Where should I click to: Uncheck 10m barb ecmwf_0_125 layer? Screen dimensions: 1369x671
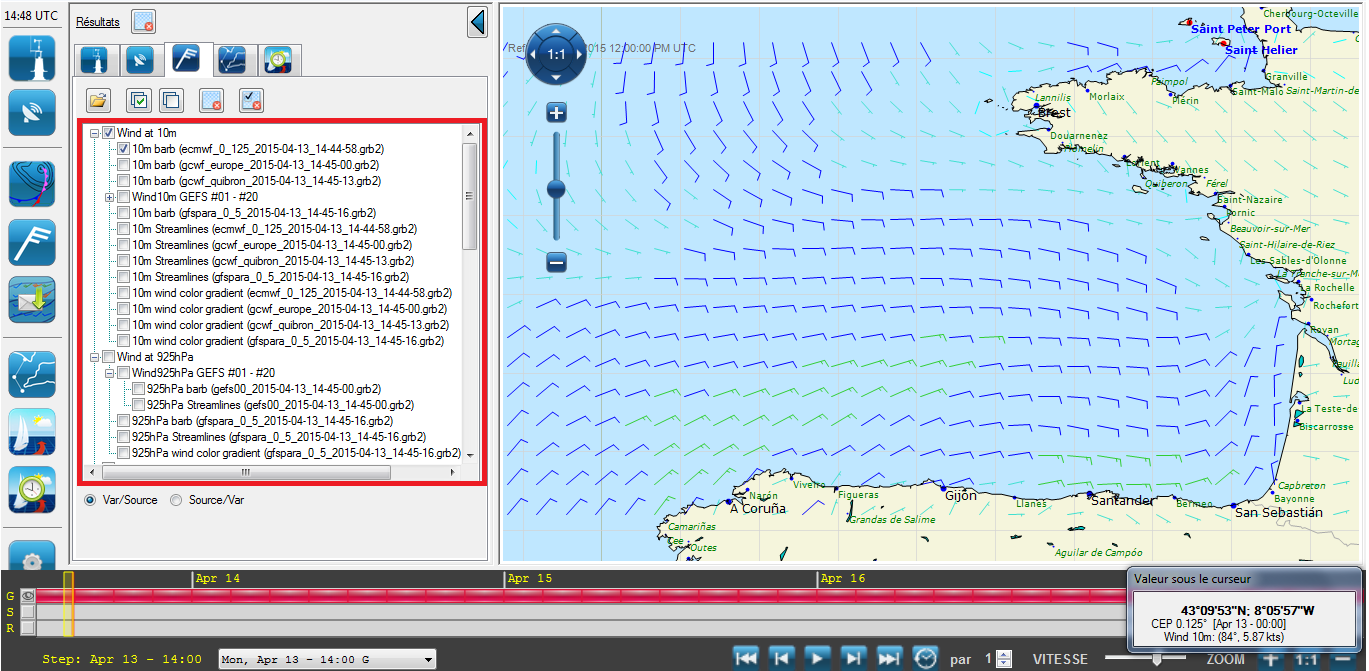123,149
